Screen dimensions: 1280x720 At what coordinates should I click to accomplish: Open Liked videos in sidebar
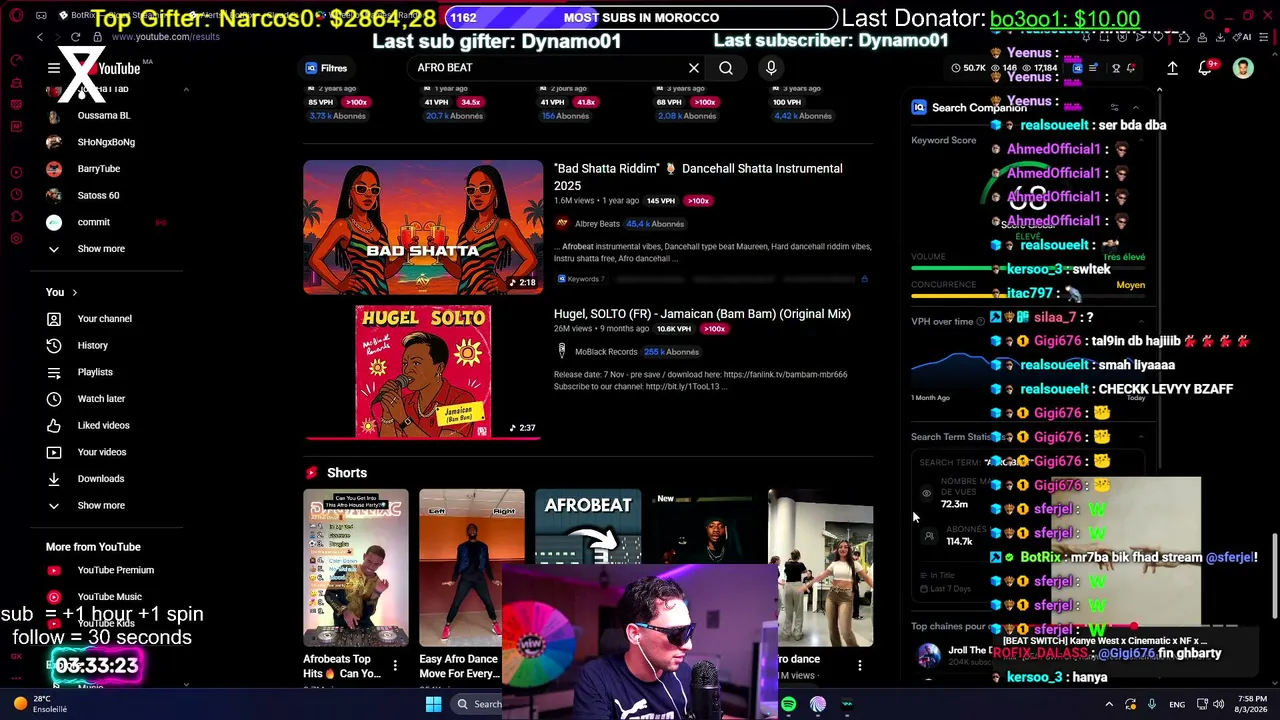[x=103, y=426]
